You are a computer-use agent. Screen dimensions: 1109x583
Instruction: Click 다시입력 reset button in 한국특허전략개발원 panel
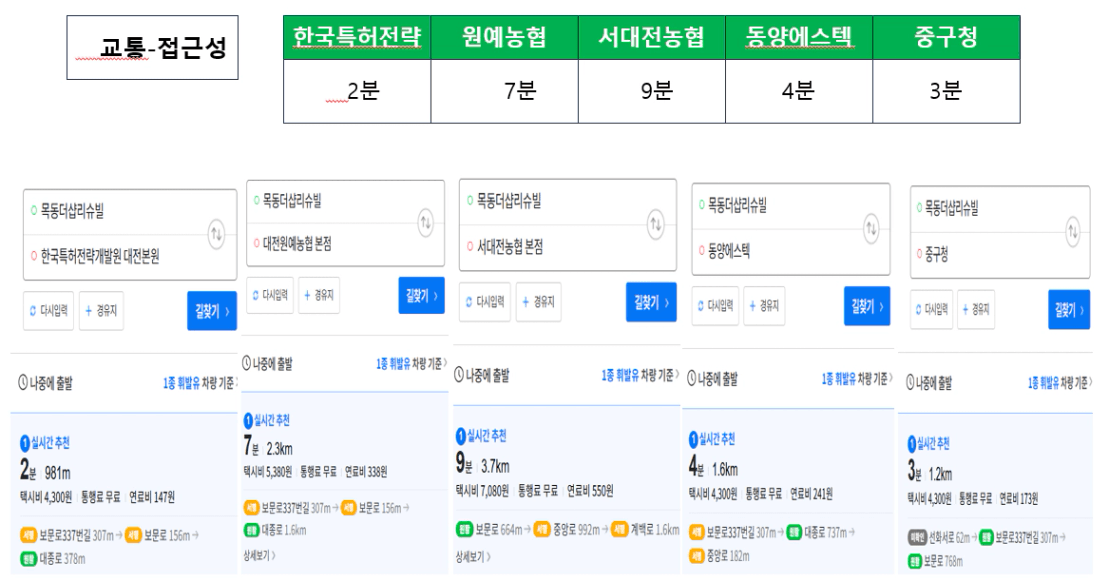tap(47, 310)
